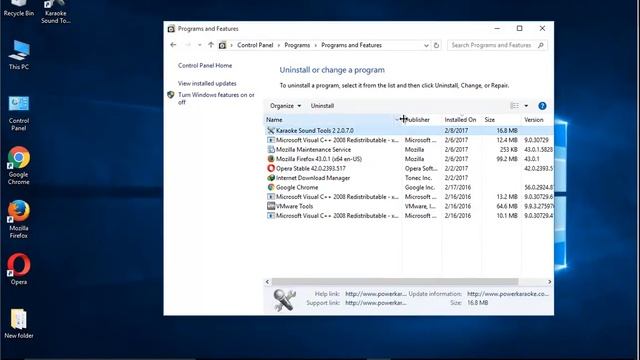Open Control Panel Home link

tap(205, 65)
